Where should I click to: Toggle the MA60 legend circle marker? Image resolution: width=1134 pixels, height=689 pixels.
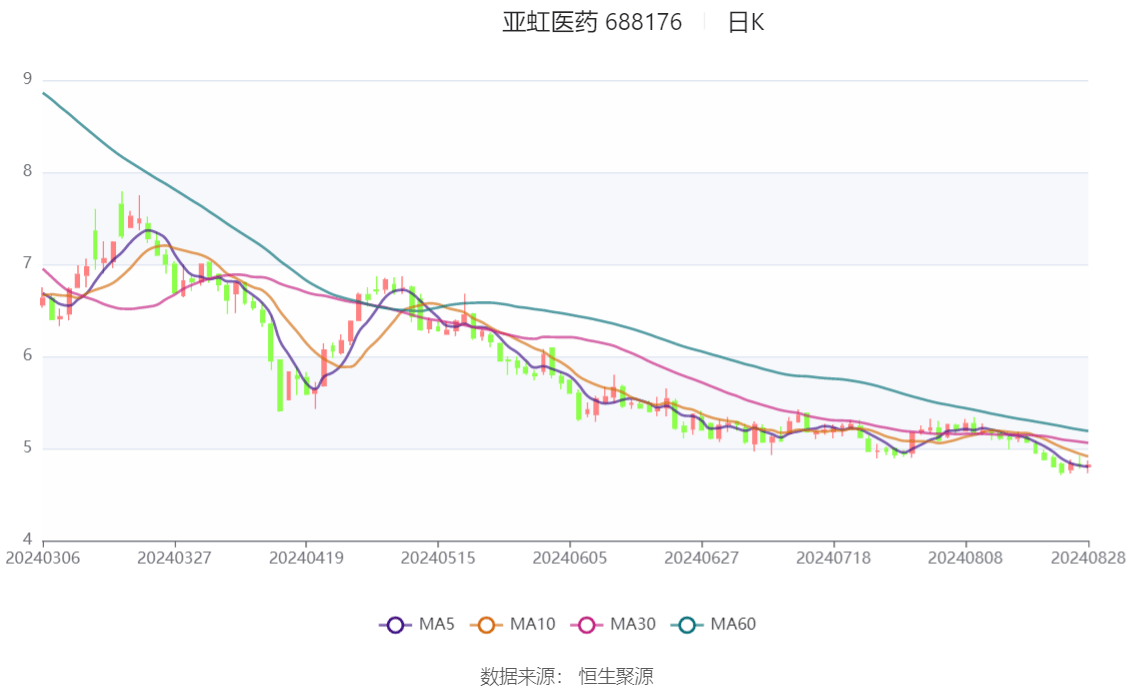click(687, 625)
